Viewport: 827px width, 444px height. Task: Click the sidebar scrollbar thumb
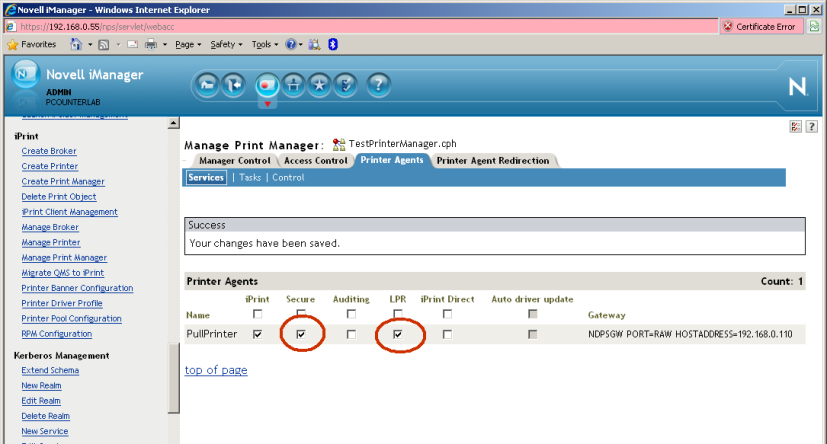[x=174, y=378]
